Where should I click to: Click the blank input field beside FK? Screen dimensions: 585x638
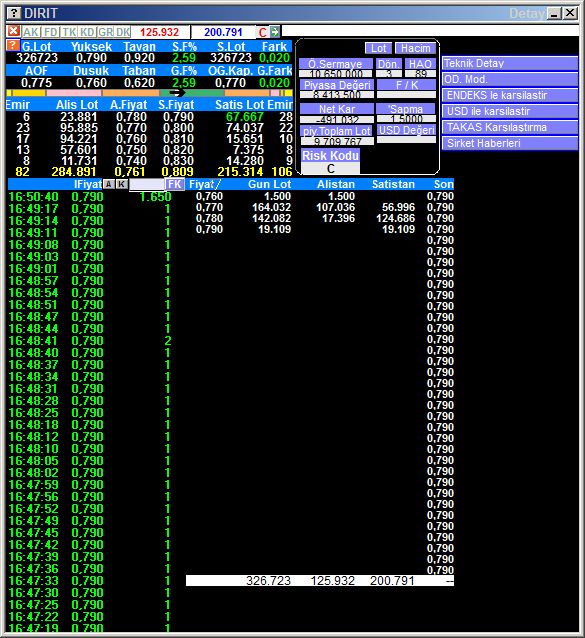tap(147, 184)
